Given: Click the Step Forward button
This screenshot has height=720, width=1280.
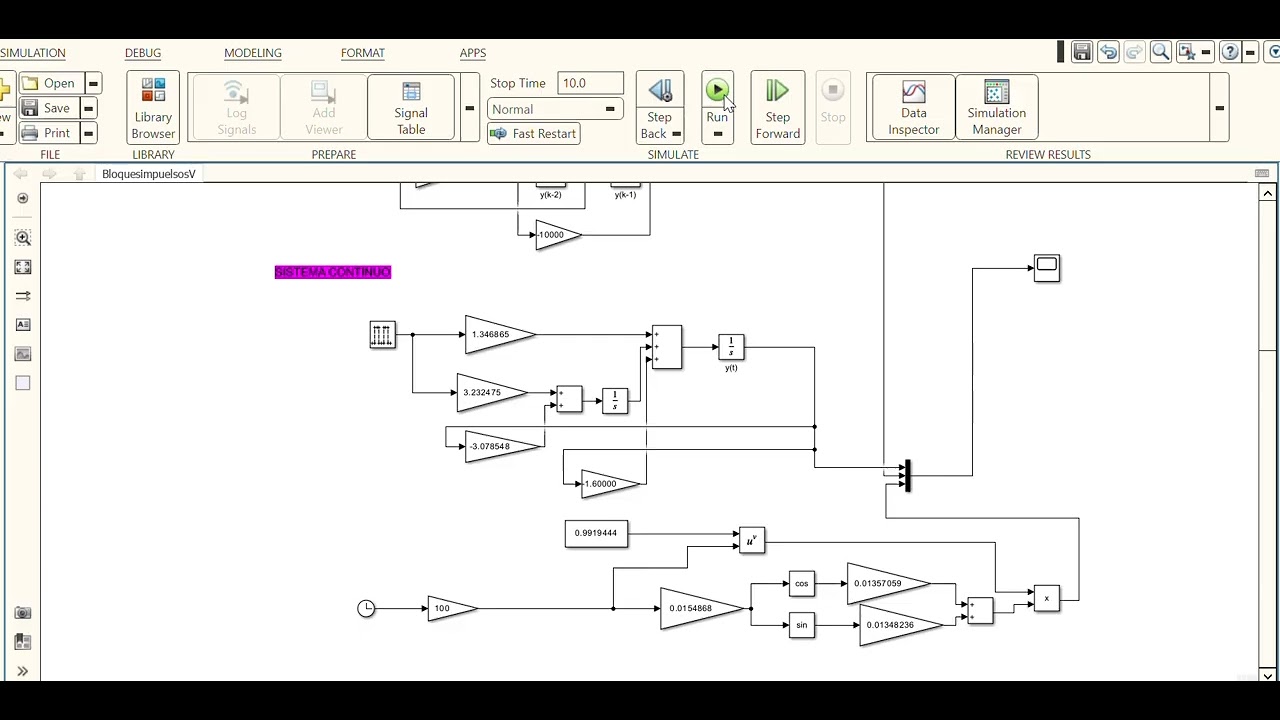Looking at the screenshot, I should pyautogui.click(x=777, y=108).
